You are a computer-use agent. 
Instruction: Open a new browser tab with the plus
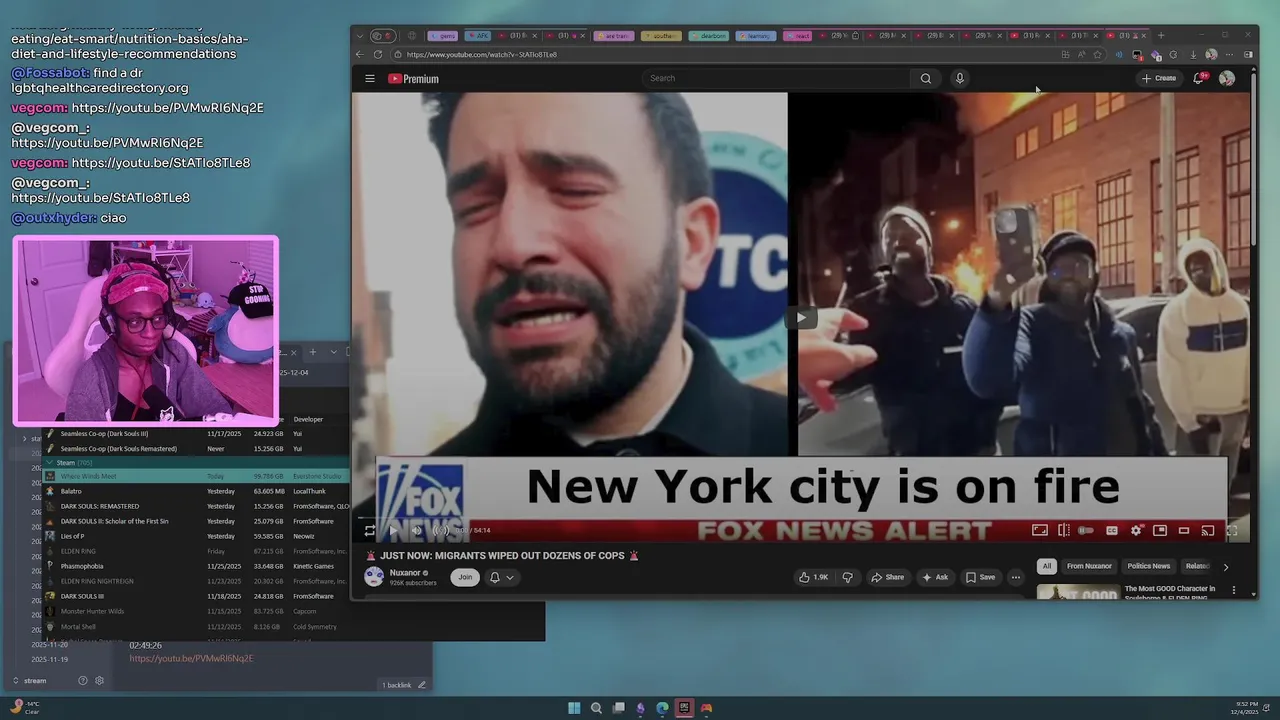(x=1161, y=35)
